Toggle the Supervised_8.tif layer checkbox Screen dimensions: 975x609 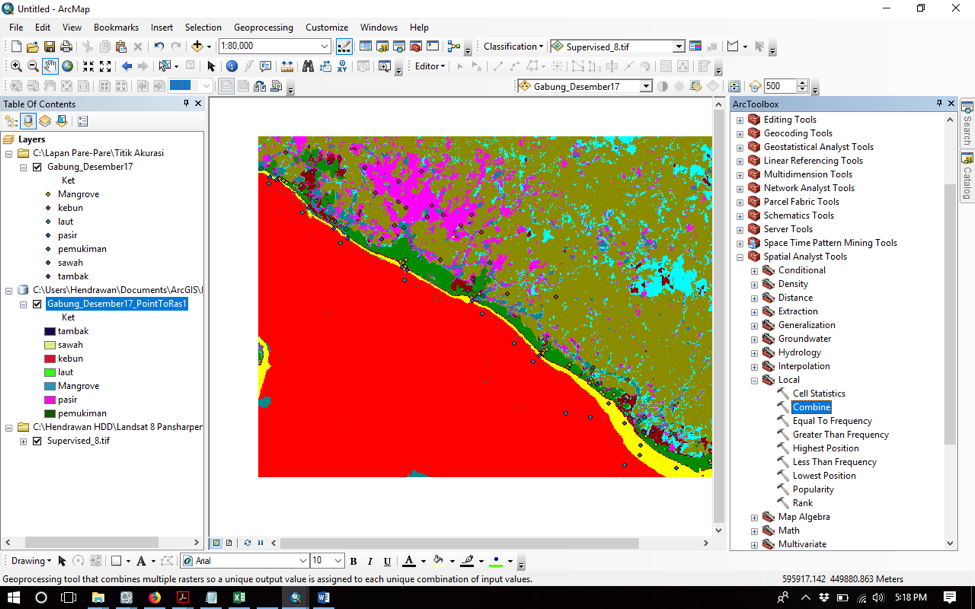pos(37,441)
